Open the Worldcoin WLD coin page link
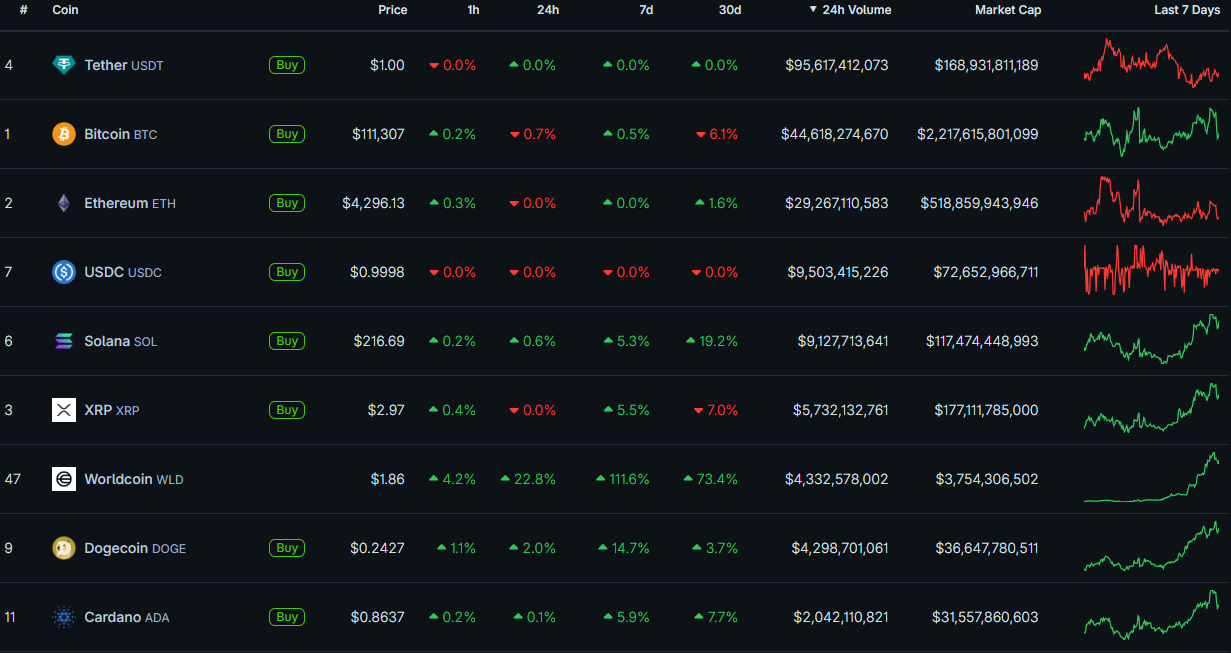Image resolution: width=1231 pixels, height=653 pixels. click(x=134, y=479)
